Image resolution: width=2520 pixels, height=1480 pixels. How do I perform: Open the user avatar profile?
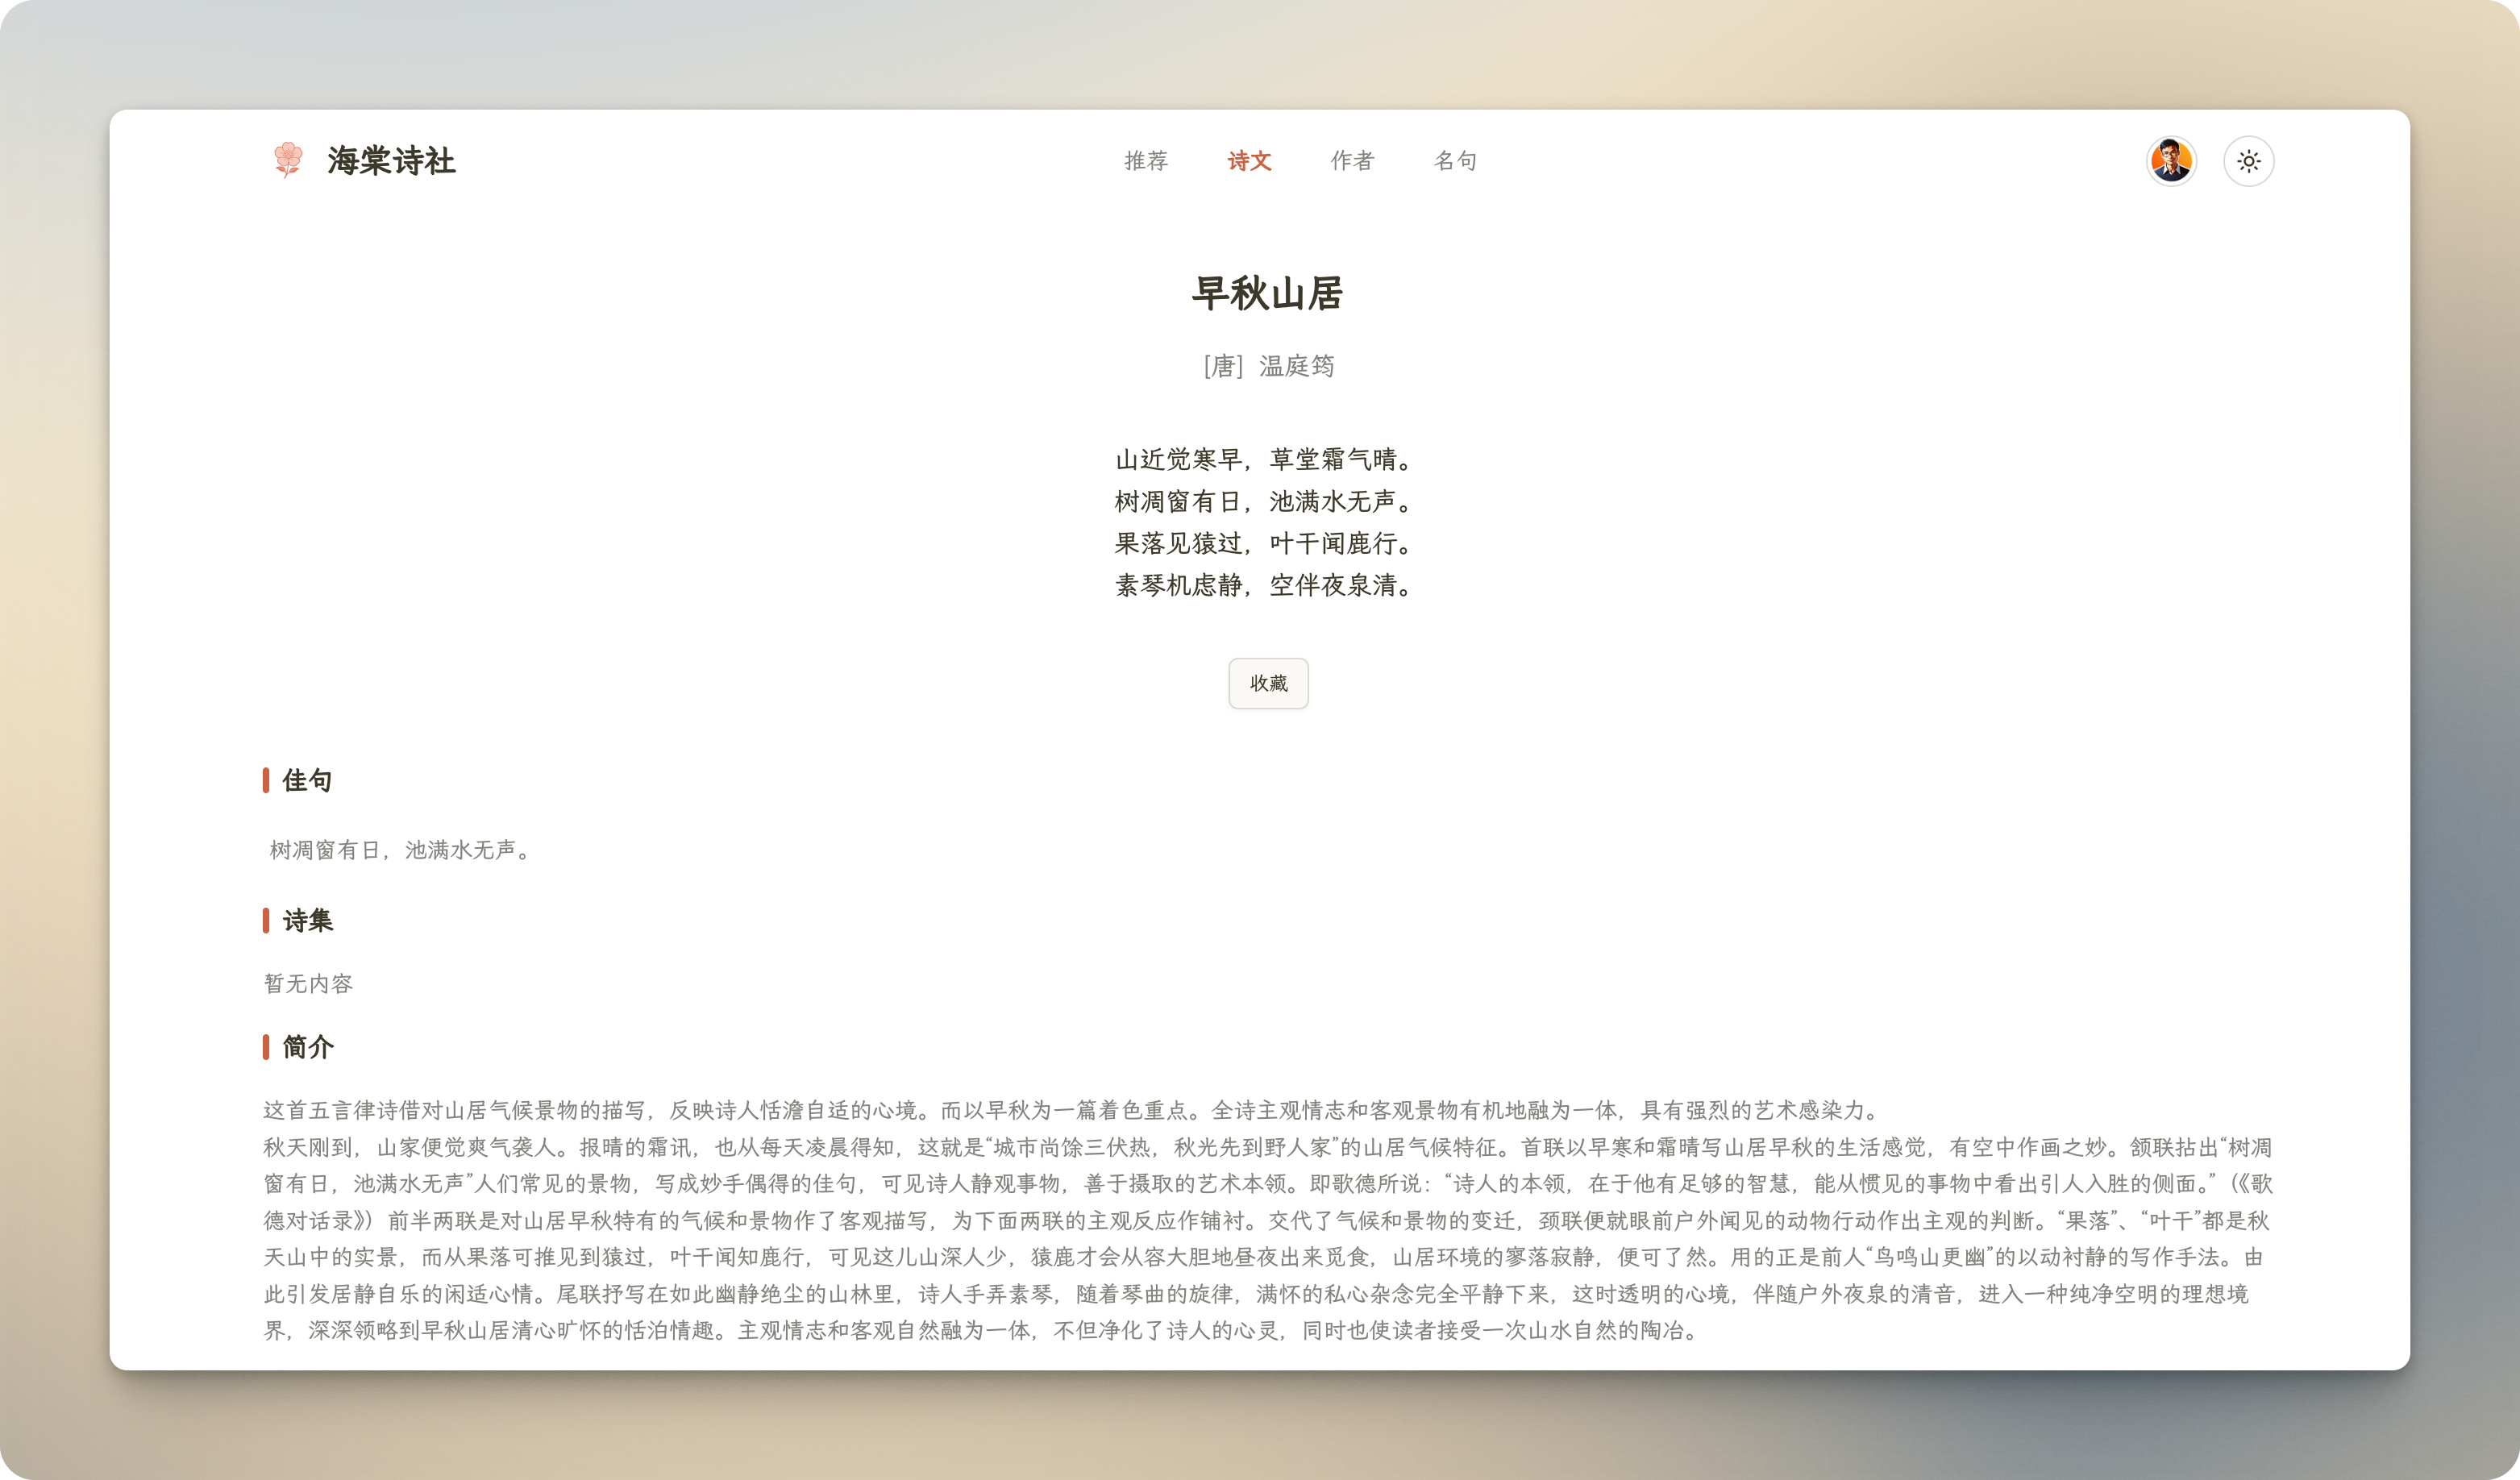coord(2171,161)
